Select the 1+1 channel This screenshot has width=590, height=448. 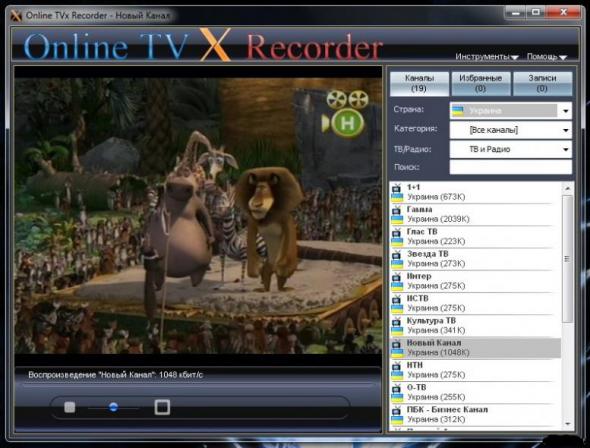tap(475, 192)
